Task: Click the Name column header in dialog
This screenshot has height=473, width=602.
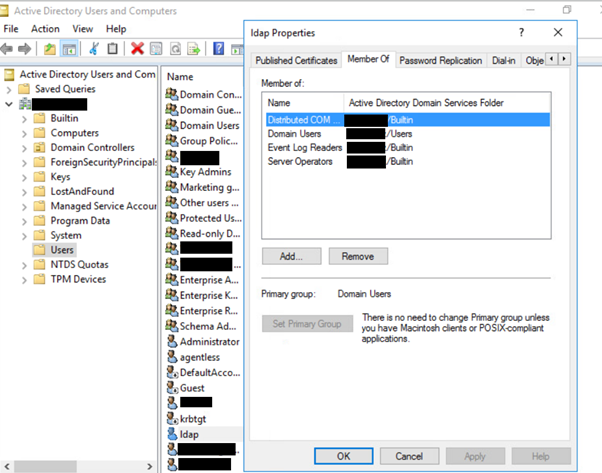Action: 303,103
